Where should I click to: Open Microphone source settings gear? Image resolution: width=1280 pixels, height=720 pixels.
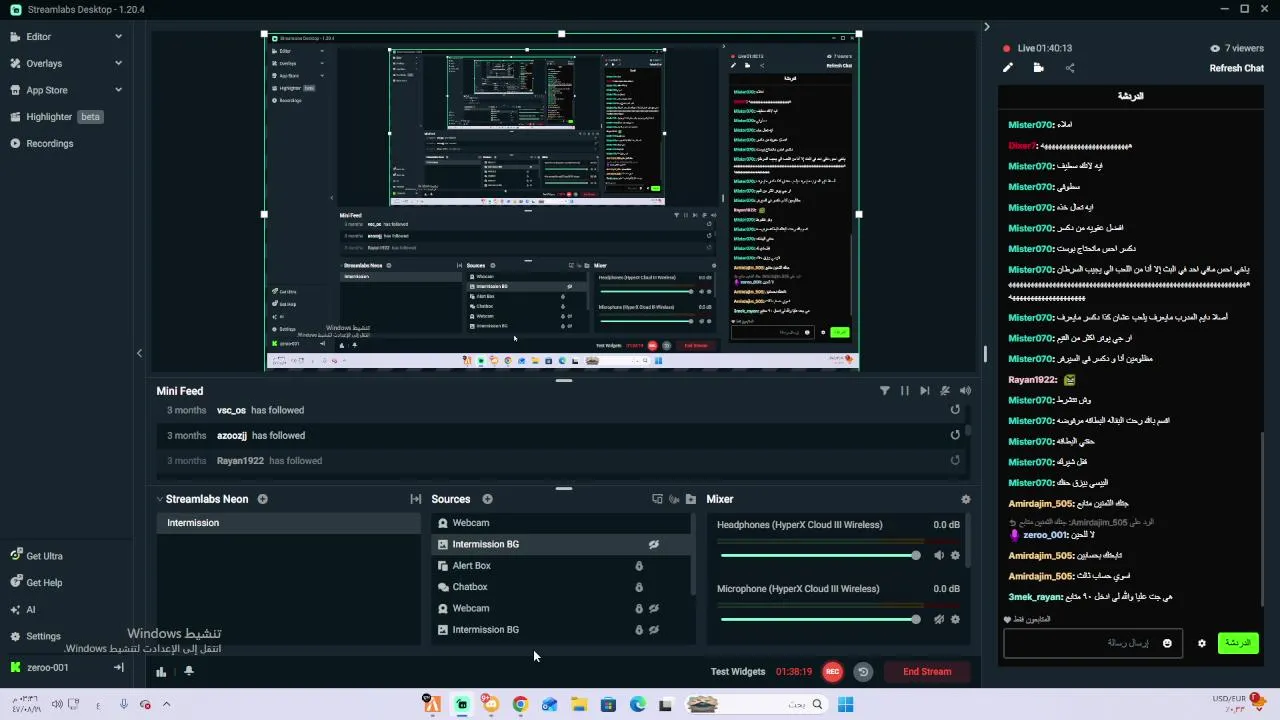(955, 619)
